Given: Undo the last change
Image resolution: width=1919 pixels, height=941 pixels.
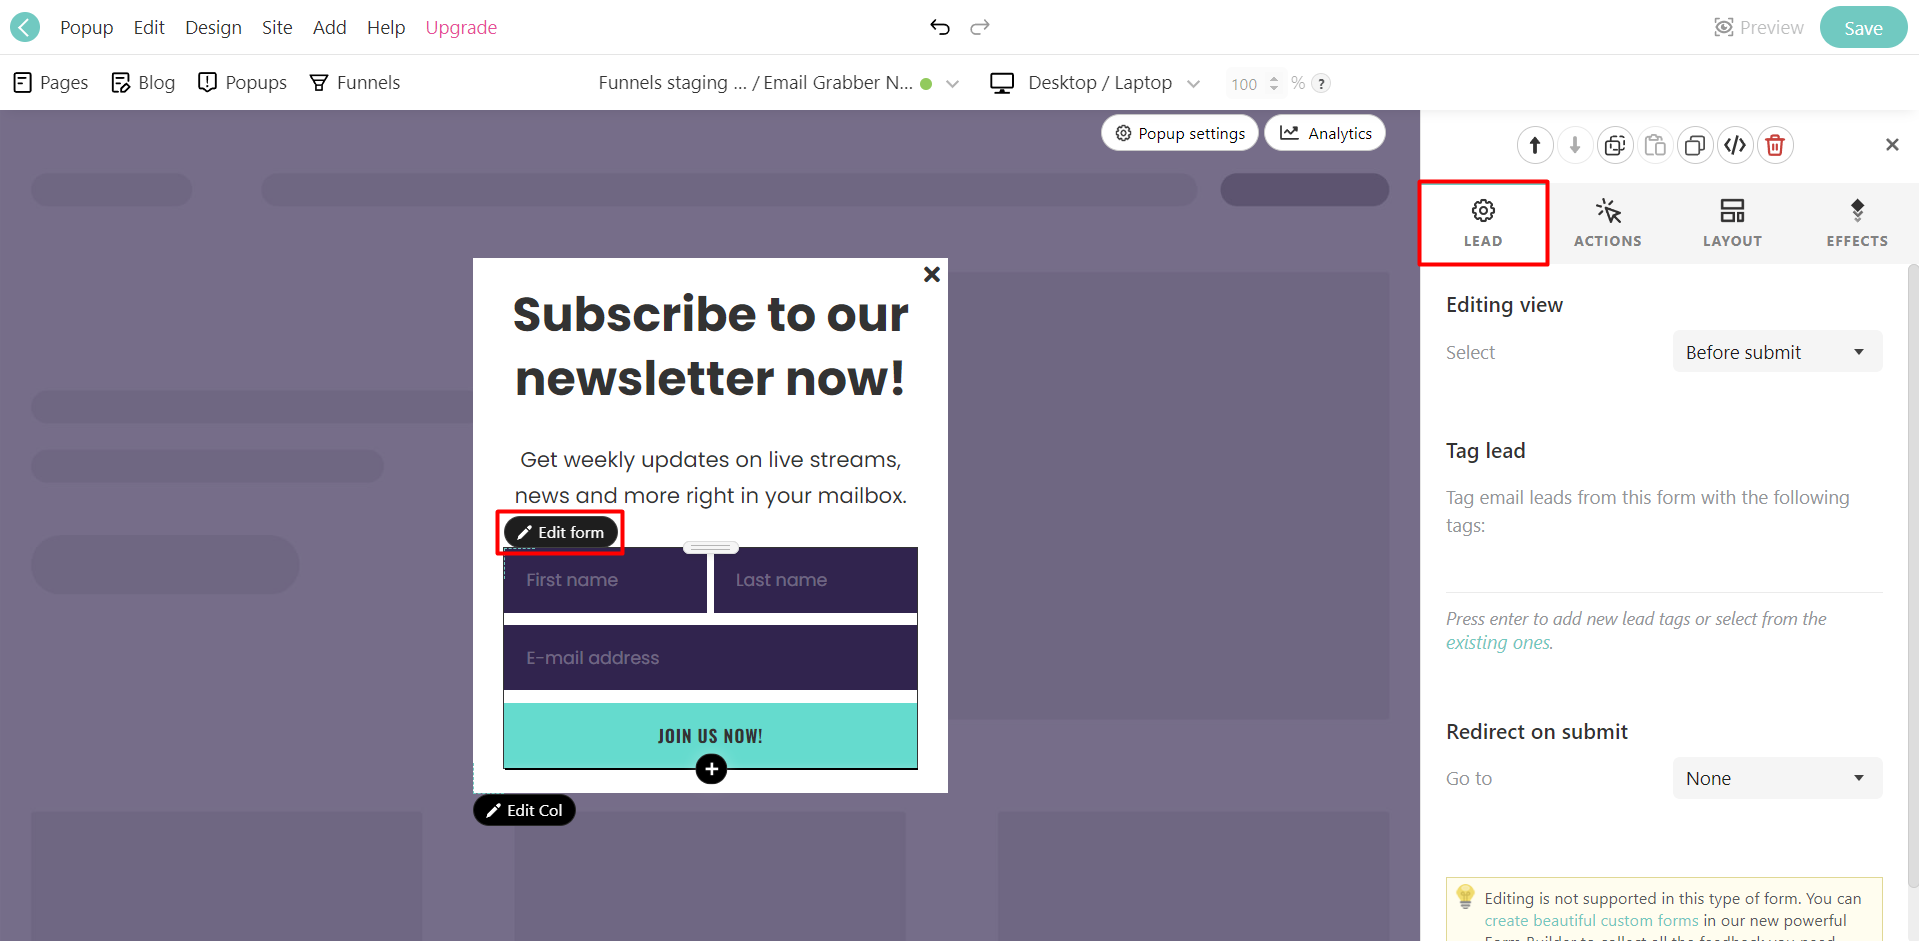Looking at the screenshot, I should pos(940,27).
